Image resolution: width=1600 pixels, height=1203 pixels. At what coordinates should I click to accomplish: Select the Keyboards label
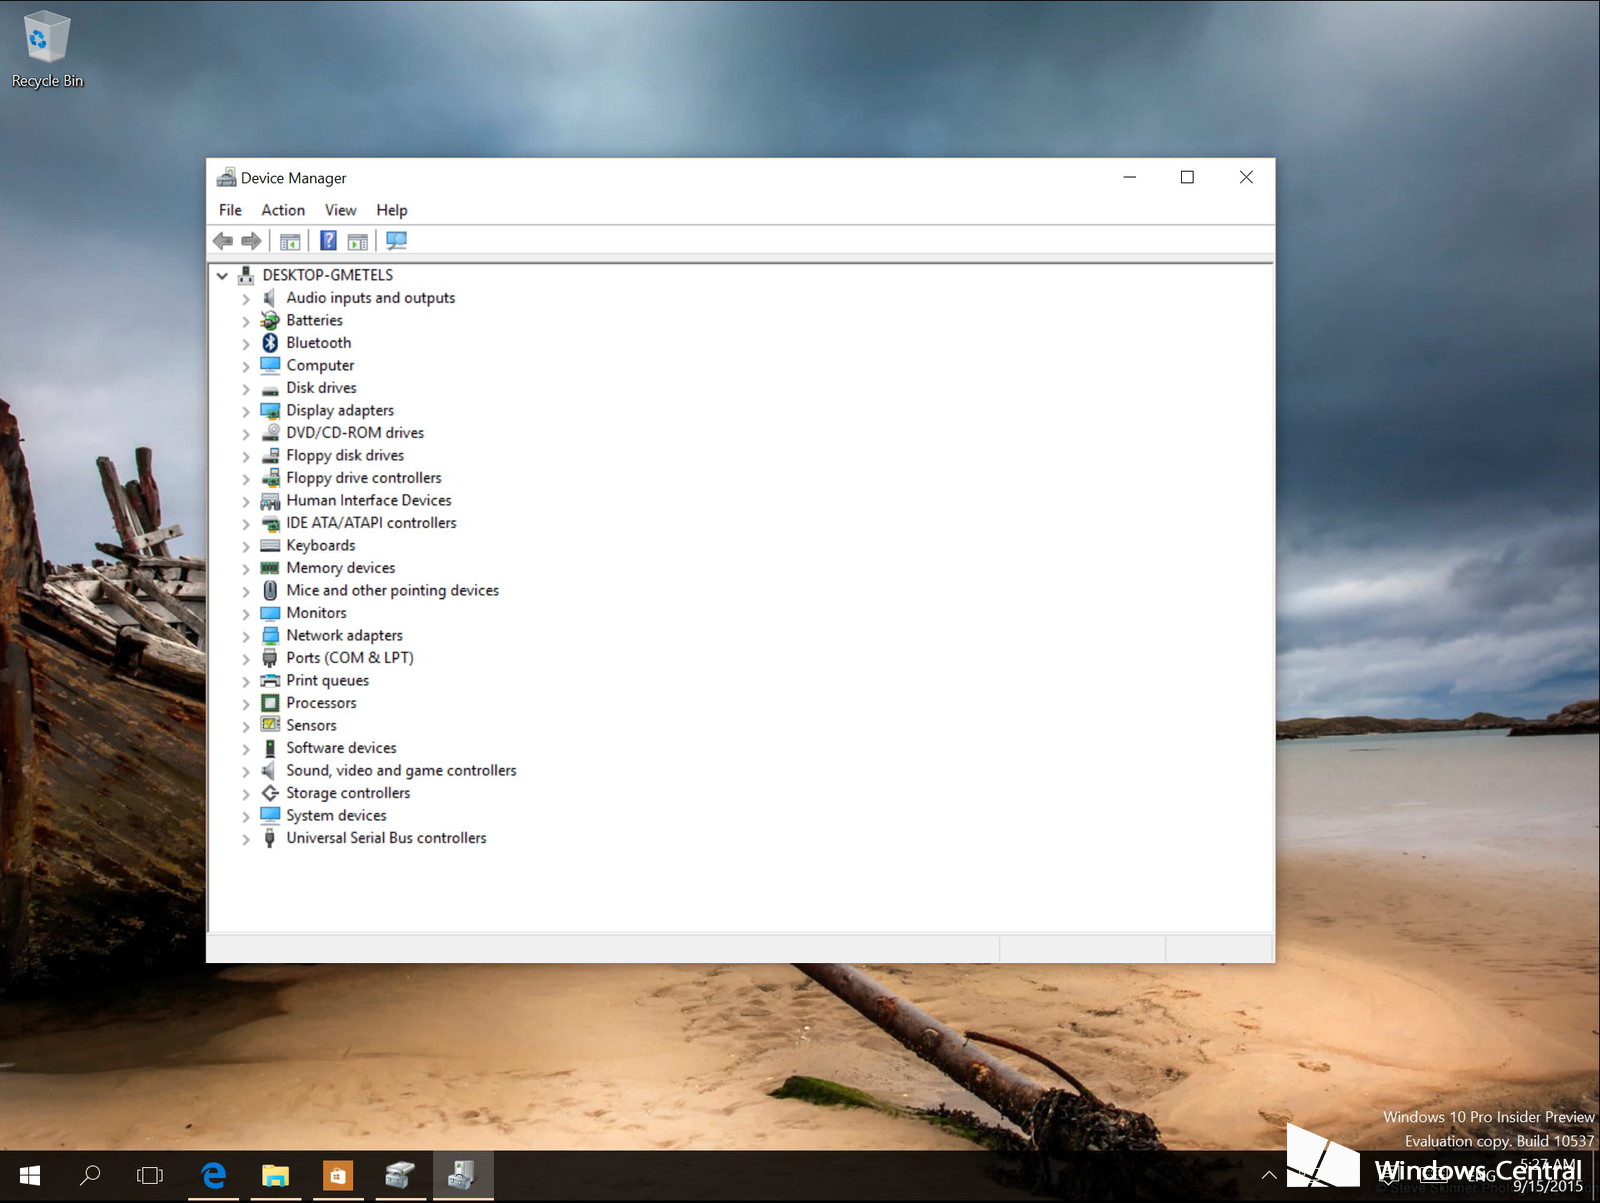(x=321, y=545)
